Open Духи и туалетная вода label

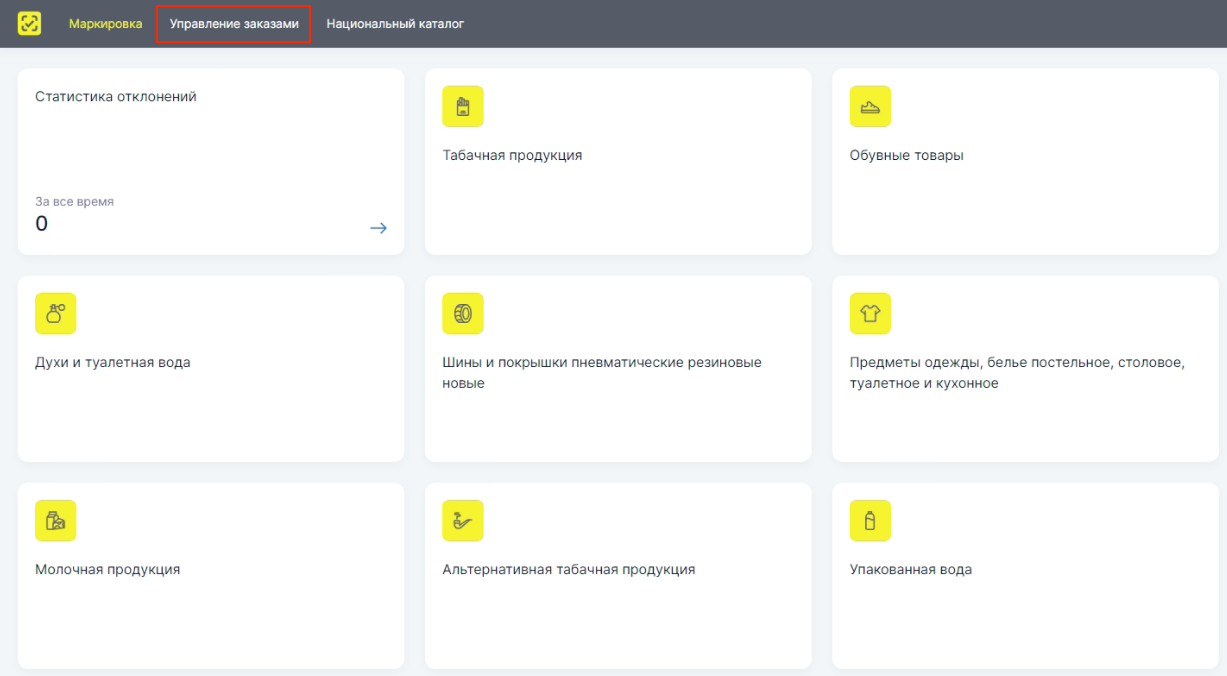coord(112,362)
